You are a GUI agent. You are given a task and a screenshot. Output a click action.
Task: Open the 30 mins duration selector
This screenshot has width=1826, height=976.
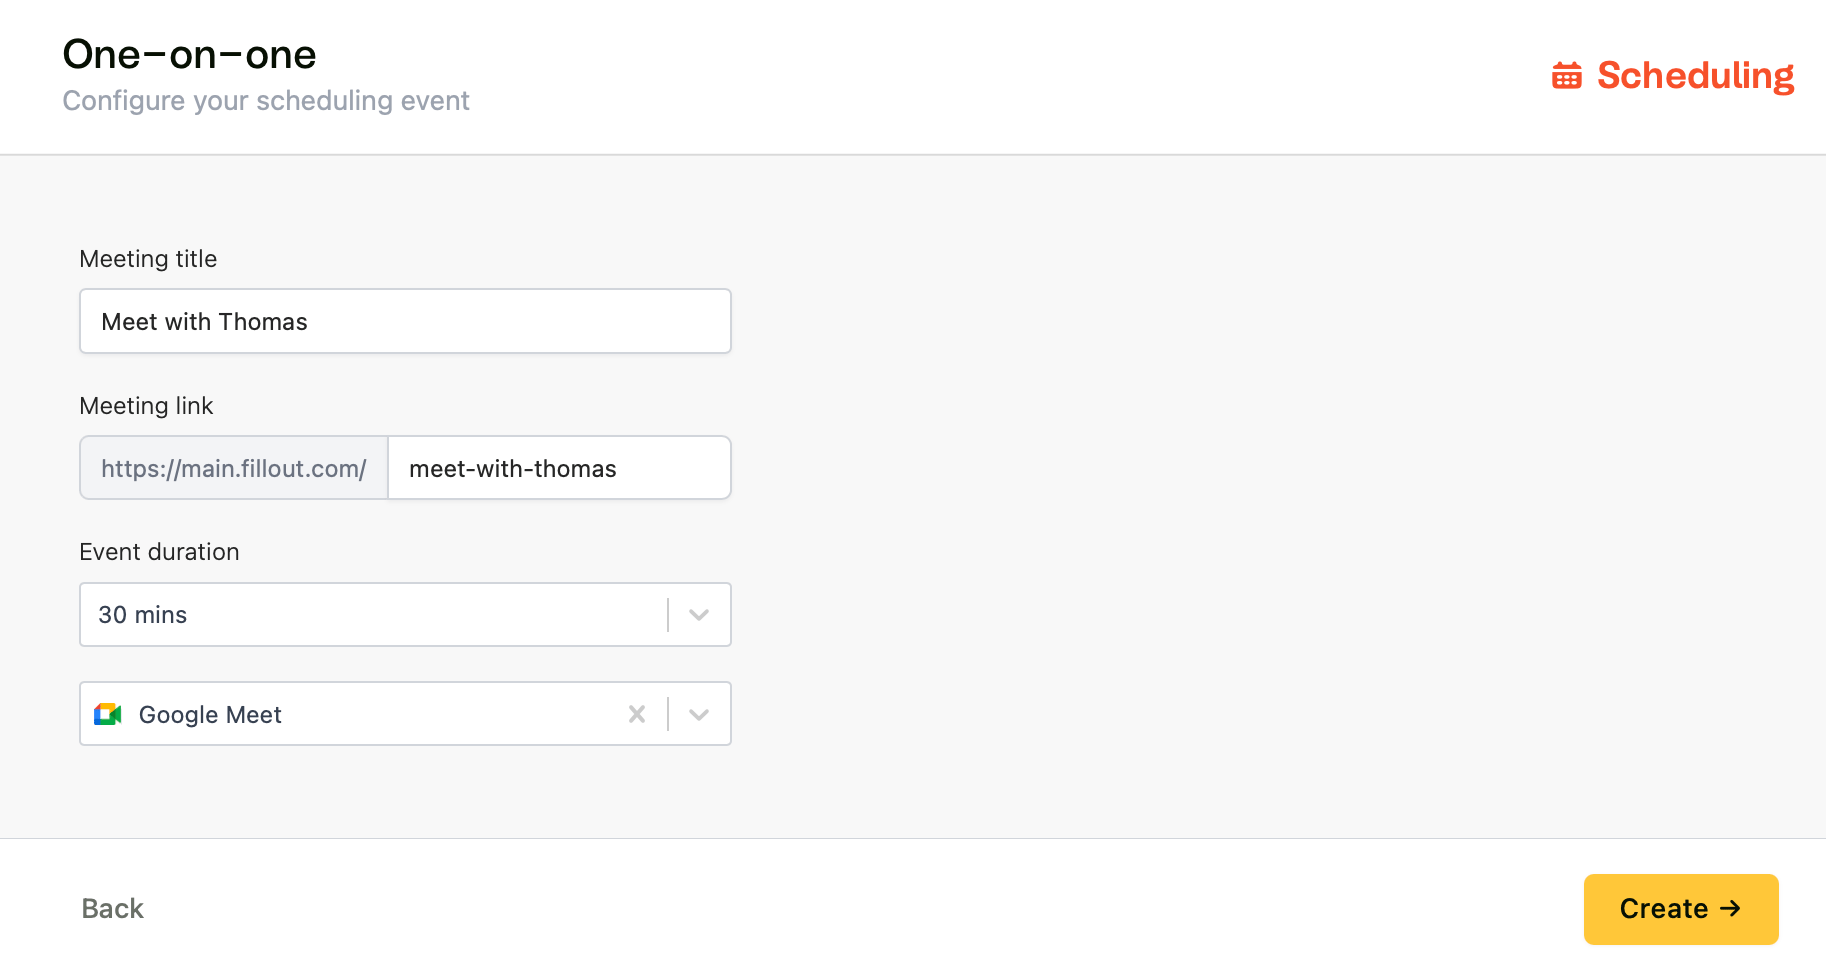coord(405,615)
